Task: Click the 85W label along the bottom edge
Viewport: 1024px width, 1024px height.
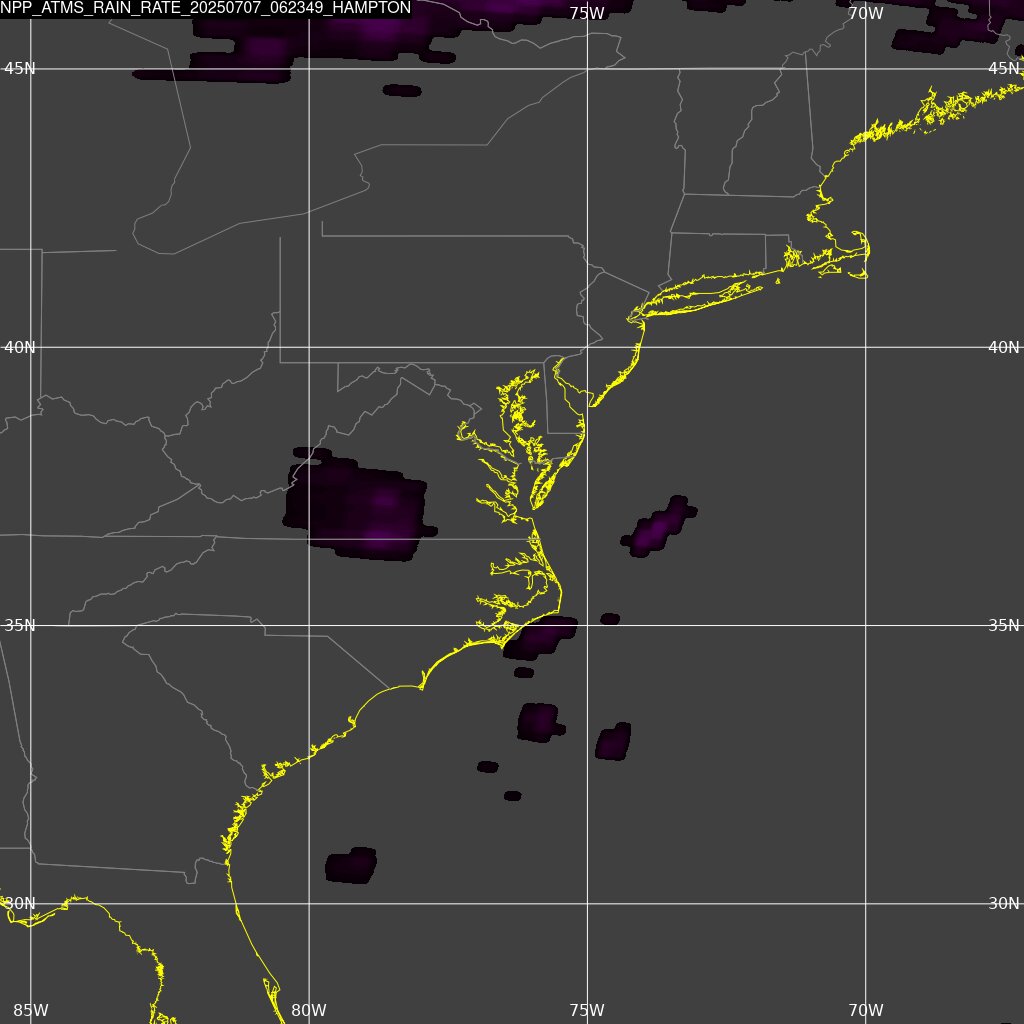Action: pos(31,1010)
